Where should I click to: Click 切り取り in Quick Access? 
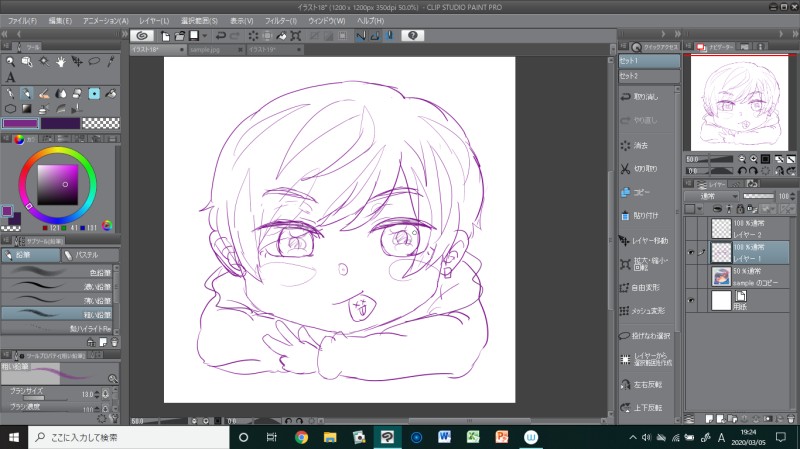pos(646,168)
